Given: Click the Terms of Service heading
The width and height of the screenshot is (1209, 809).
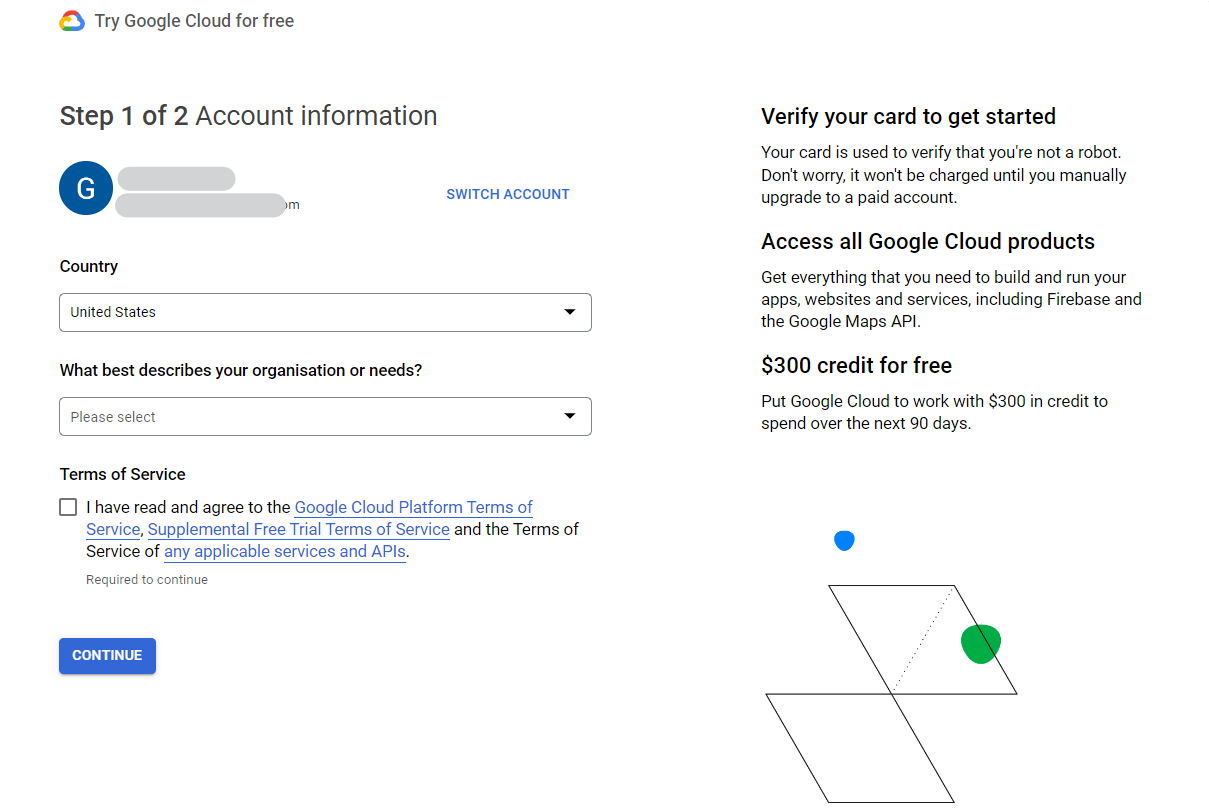Looking at the screenshot, I should click(x=122, y=474).
